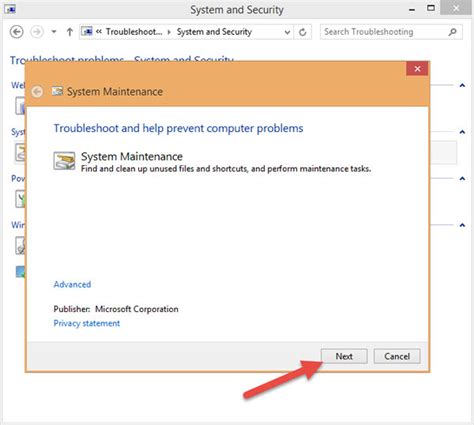The image size is (474, 425).
Task: Open the Advanced link
Action: [72, 284]
